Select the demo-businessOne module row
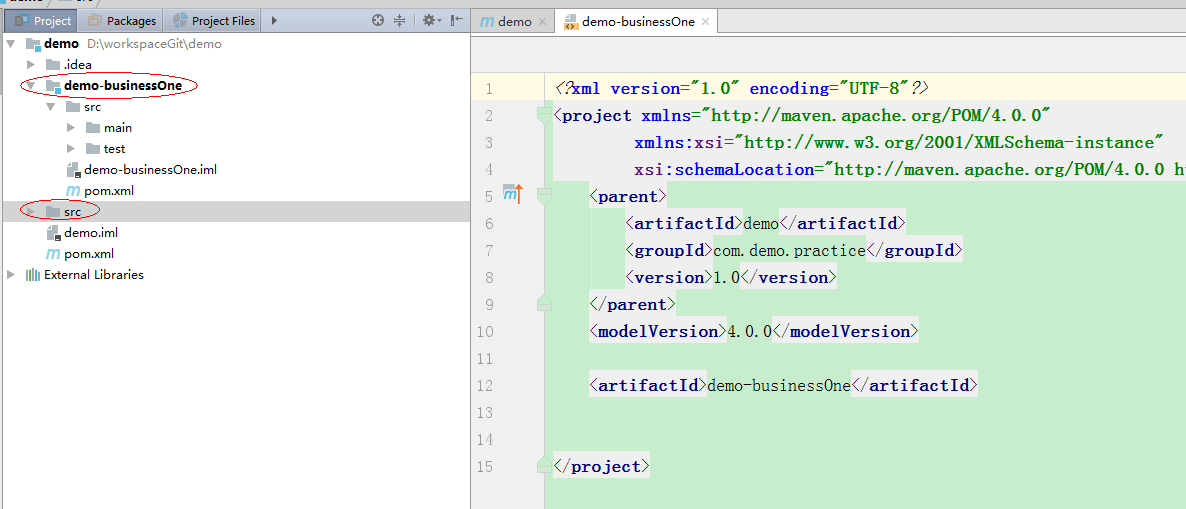This screenshot has height=509, width=1186. pos(235,86)
